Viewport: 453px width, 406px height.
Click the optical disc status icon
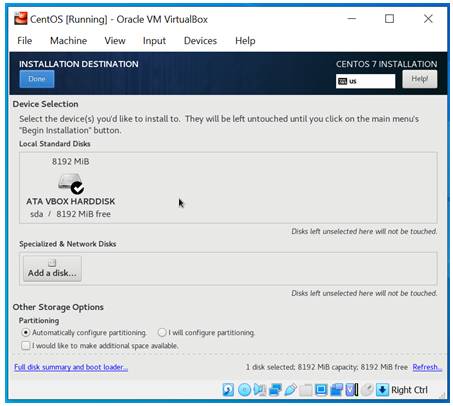(244, 390)
